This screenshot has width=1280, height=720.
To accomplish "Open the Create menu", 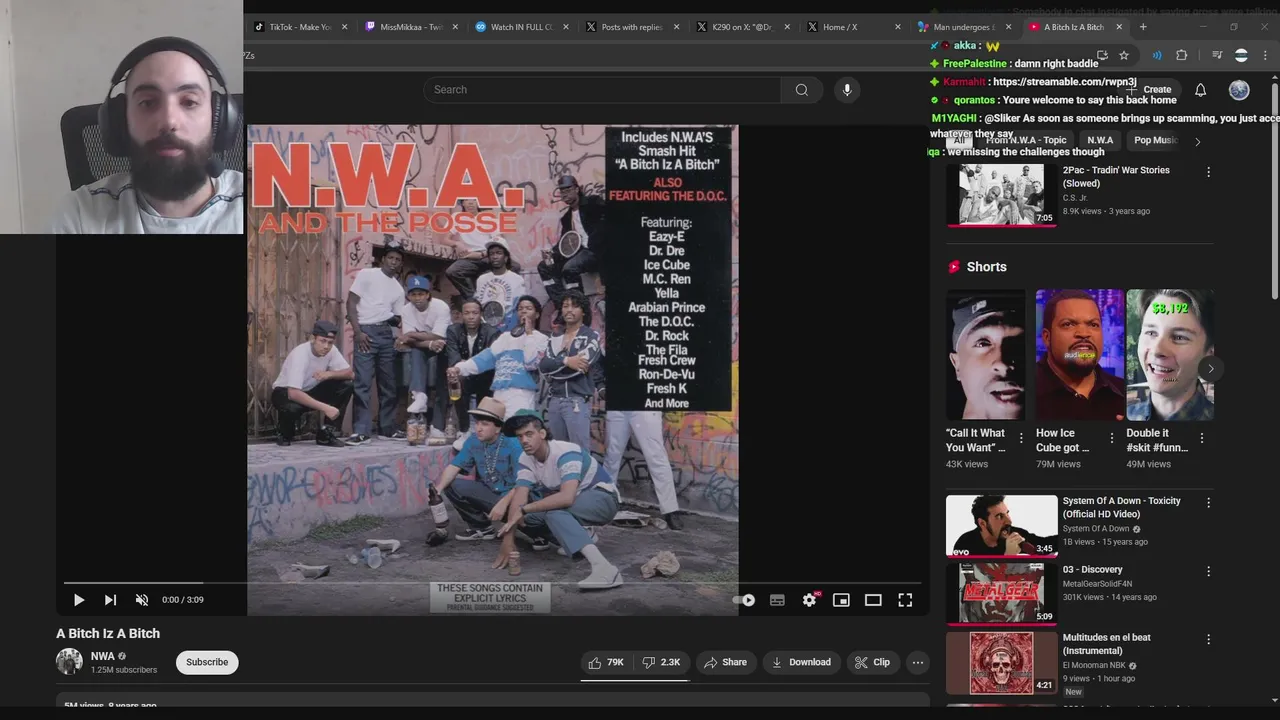I will pos(1150,90).
